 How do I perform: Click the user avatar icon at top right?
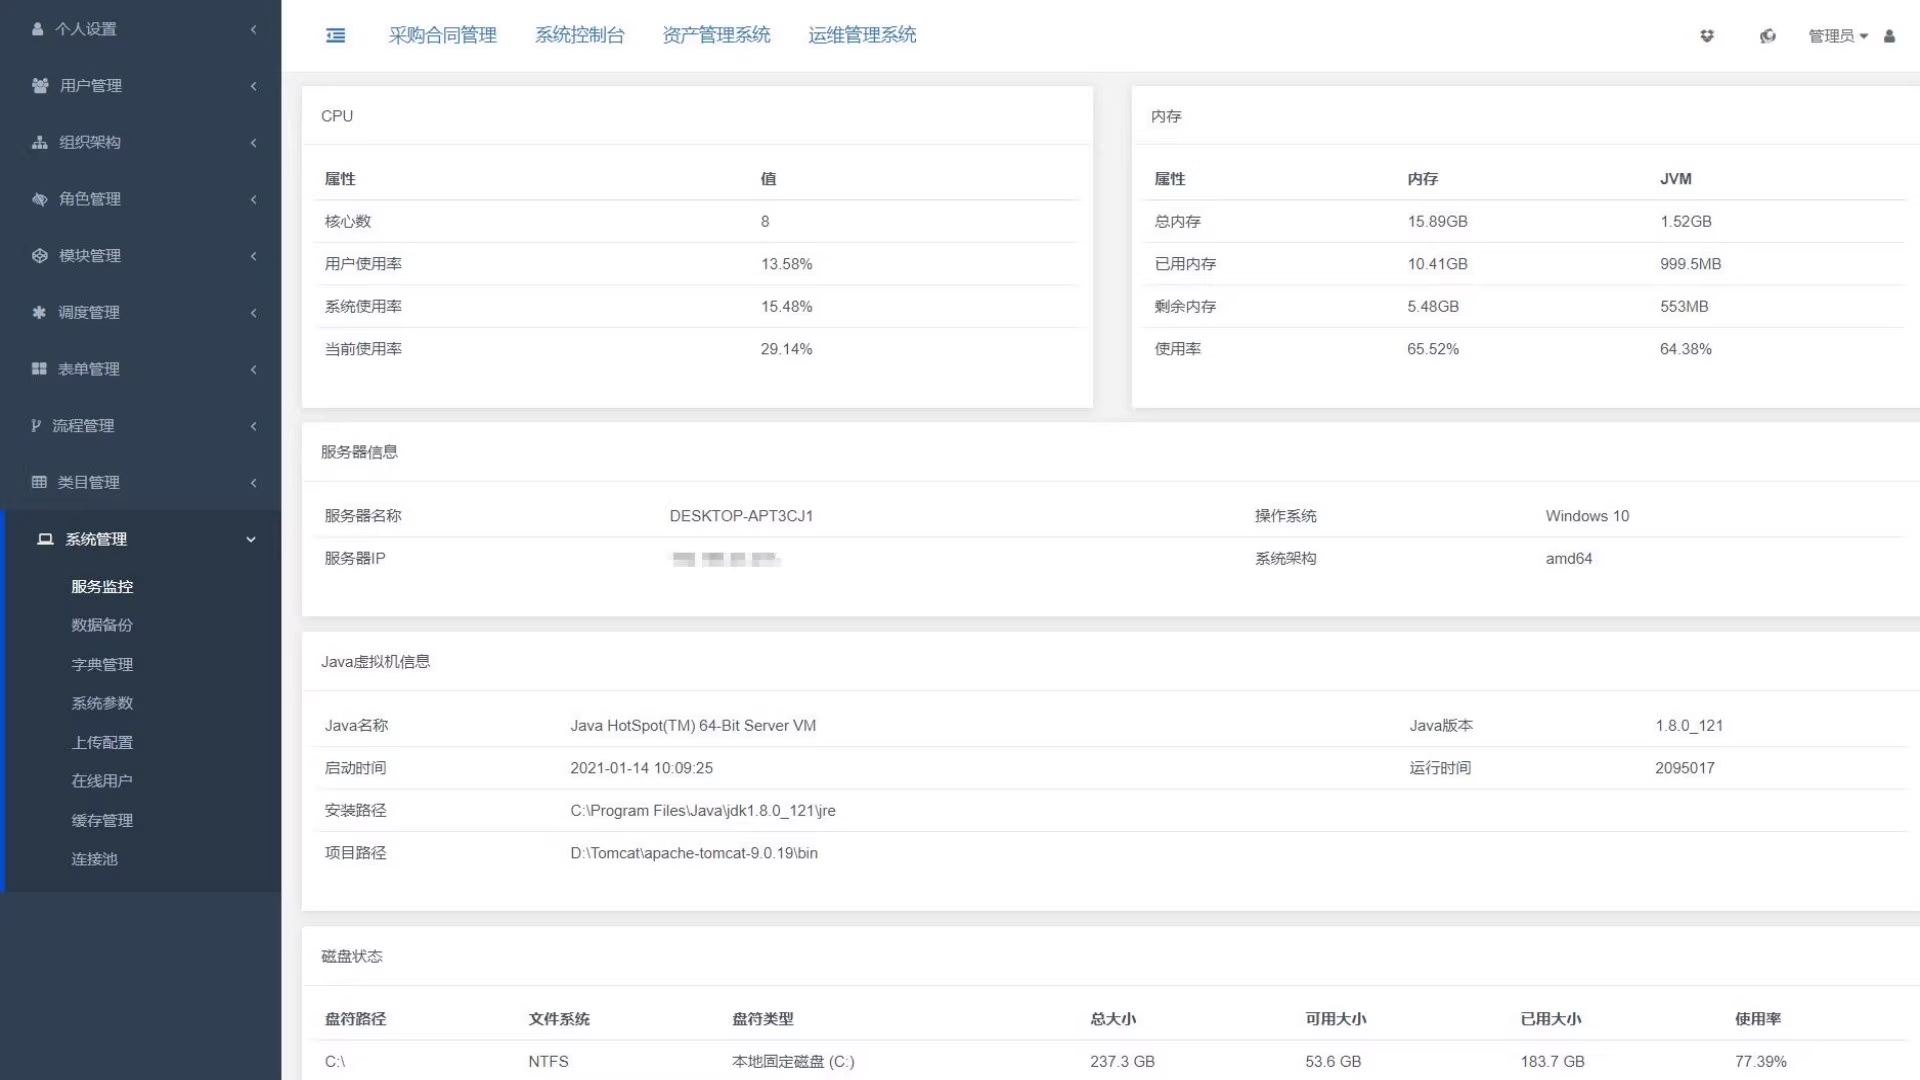[1889, 36]
